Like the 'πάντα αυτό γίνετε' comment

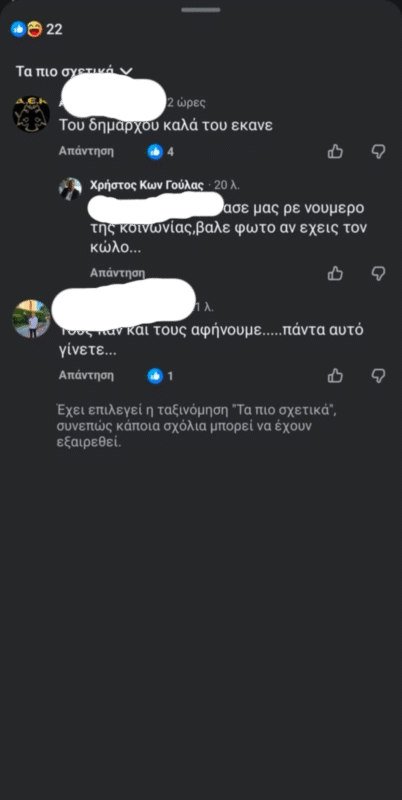(x=335, y=376)
